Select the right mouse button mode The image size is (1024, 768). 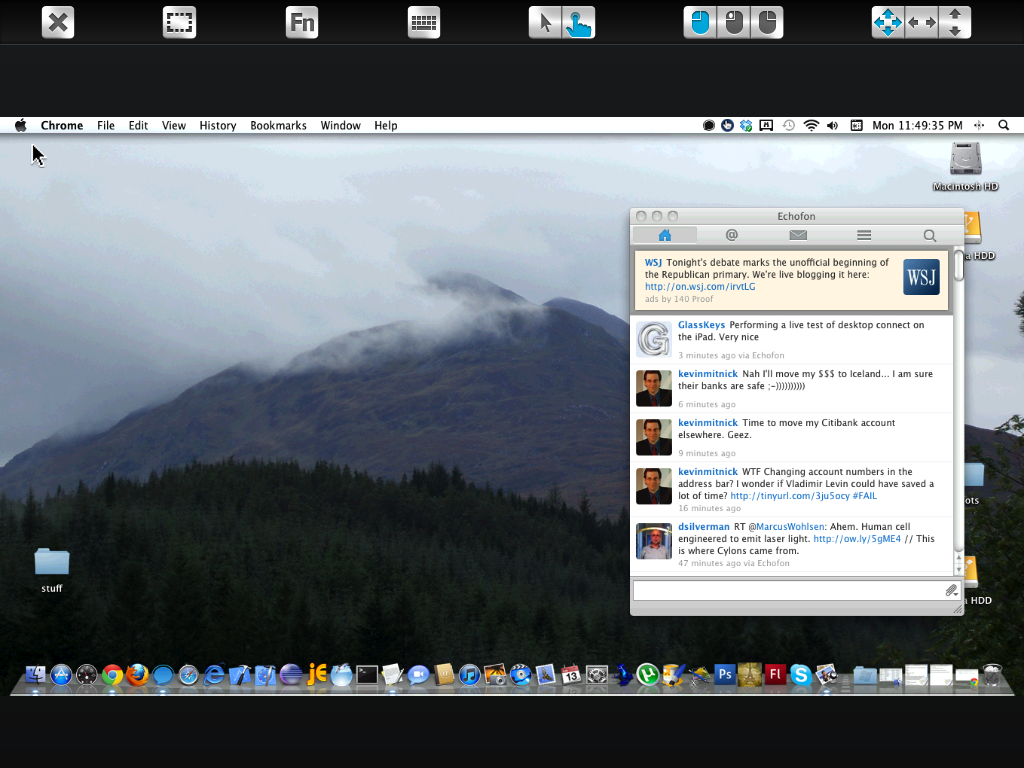(x=766, y=22)
